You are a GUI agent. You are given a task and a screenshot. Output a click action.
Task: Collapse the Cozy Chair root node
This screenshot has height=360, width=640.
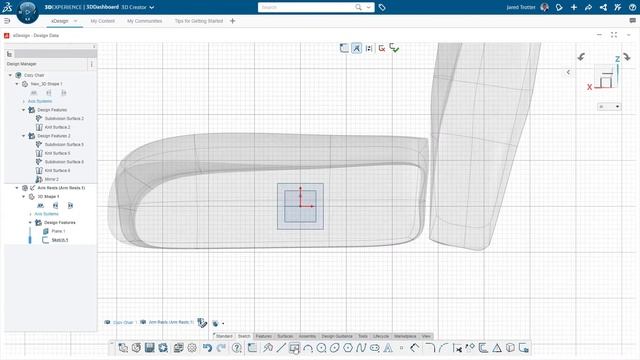click(x=10, y=75)
